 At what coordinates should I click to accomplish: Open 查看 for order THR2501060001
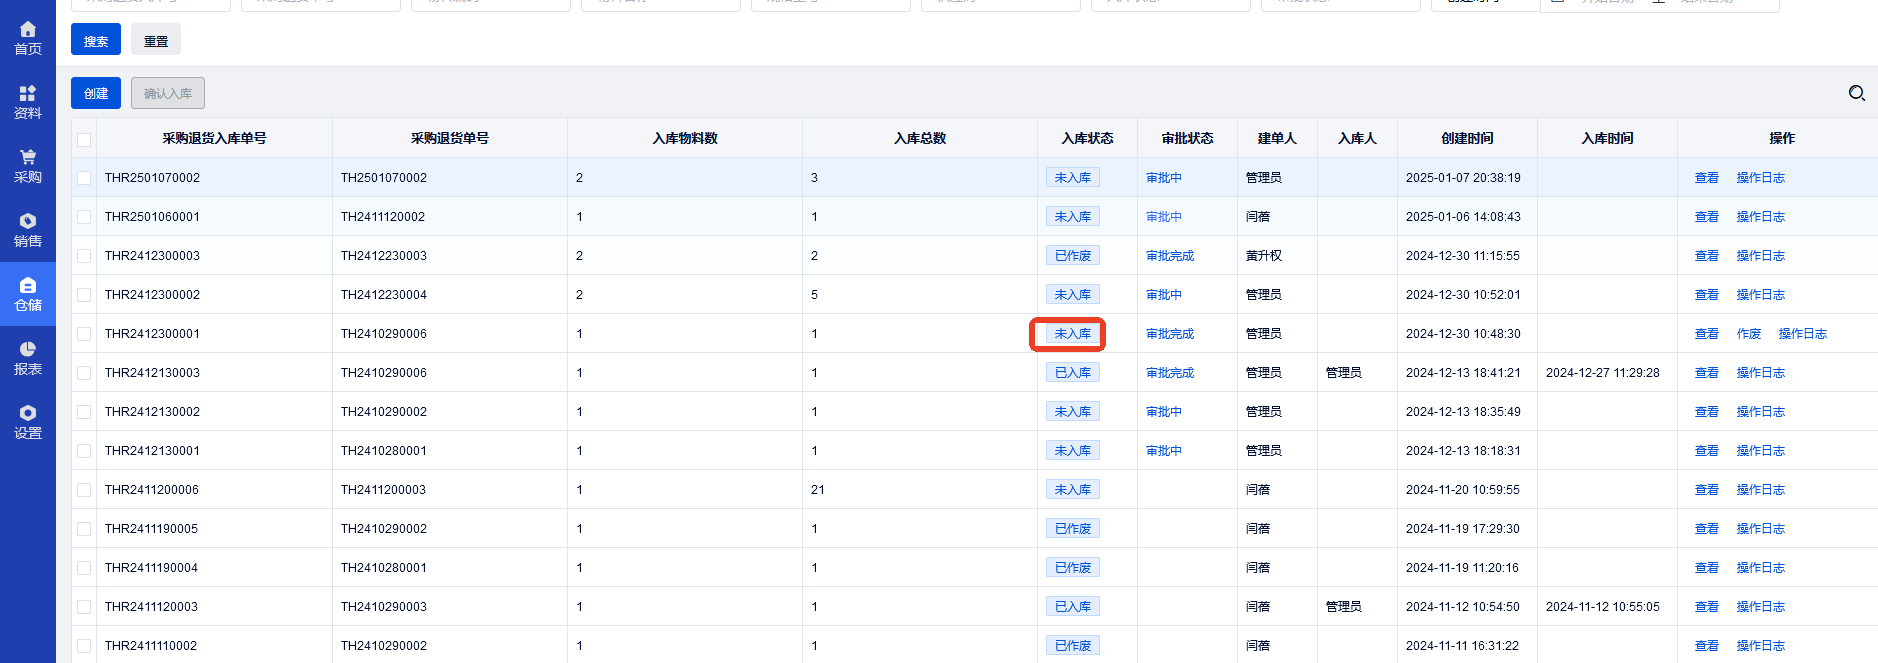click(1706, 217)
